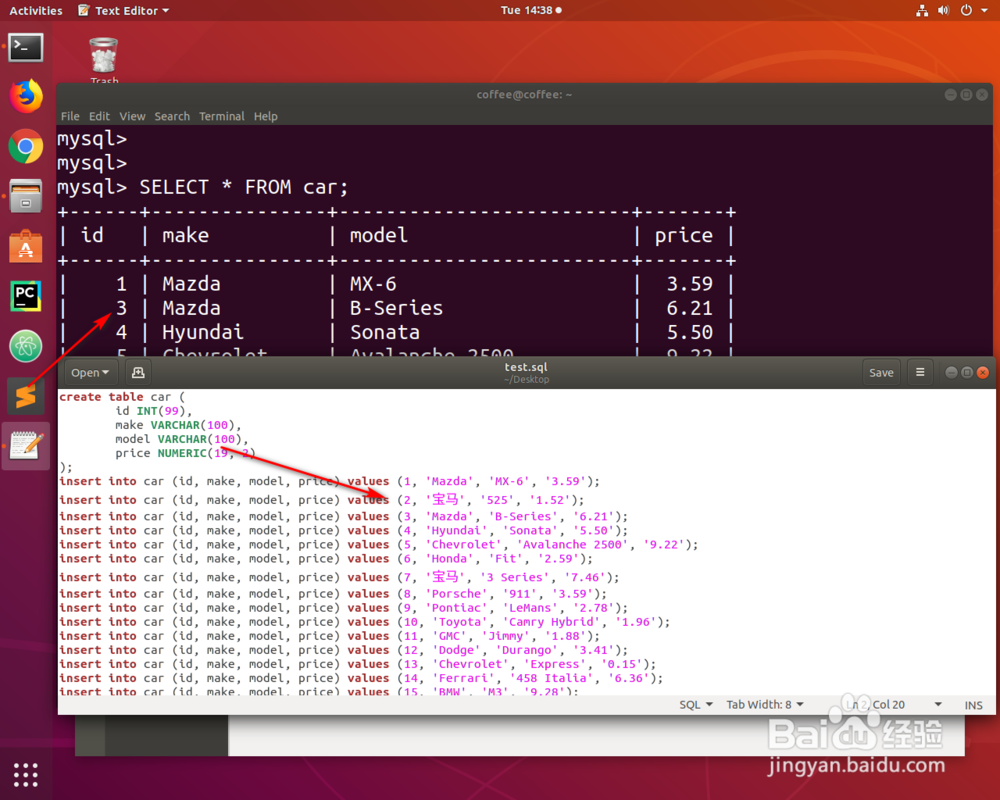The image size is (1000, 800).
Task: Open Text Editor app menu in top bar
Action: pos(124,10)
